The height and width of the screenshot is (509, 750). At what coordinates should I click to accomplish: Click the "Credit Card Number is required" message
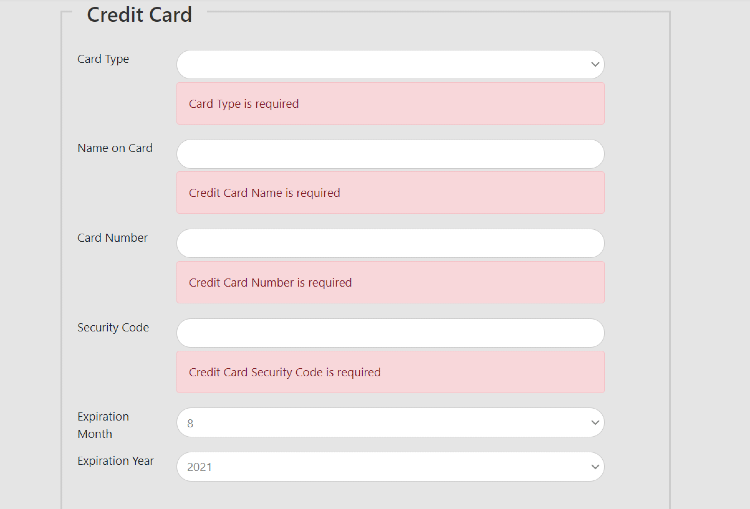(x=270, y=283)
